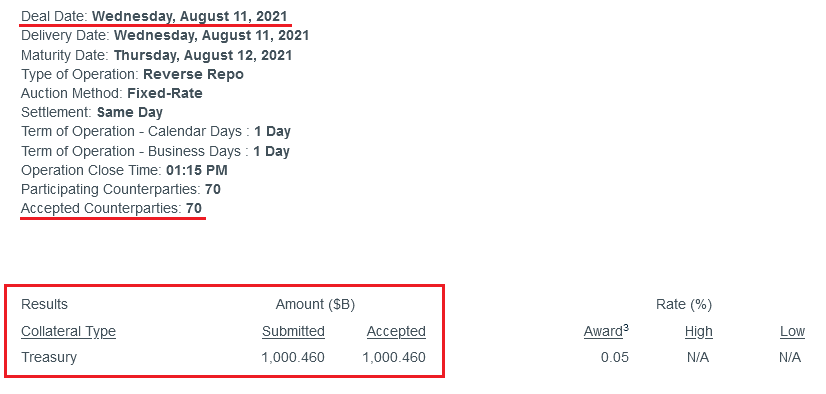Screen dimensions: 826x394
Task: Click the Reverse Repo operation type
Action: (x=193, y=74)
